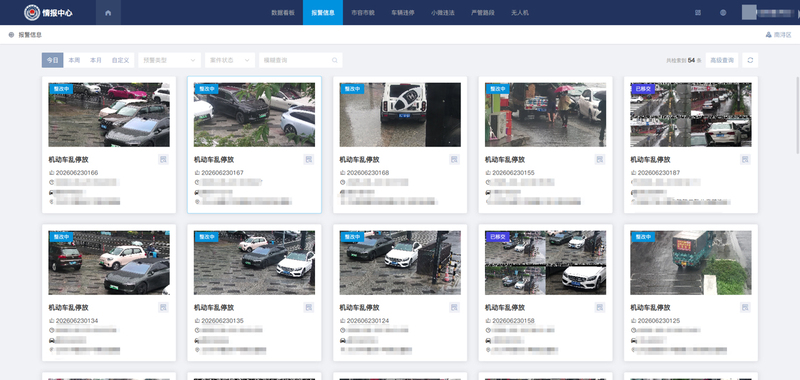Click 已移交 badge on card 202606230187

pyautogui.click(x=642, y=89)
